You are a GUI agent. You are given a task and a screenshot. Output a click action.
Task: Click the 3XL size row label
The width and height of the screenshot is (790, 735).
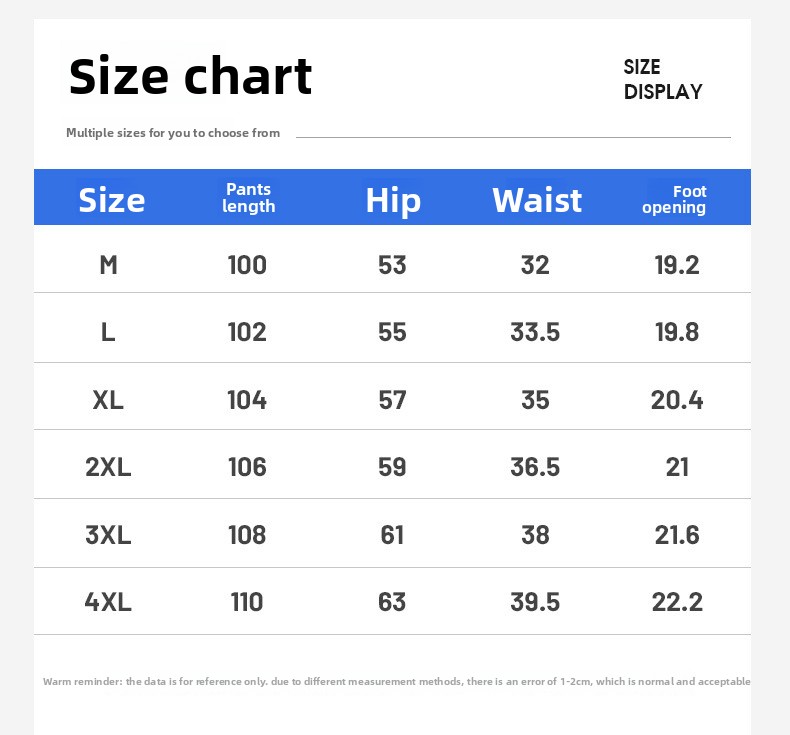pos(108,535)
